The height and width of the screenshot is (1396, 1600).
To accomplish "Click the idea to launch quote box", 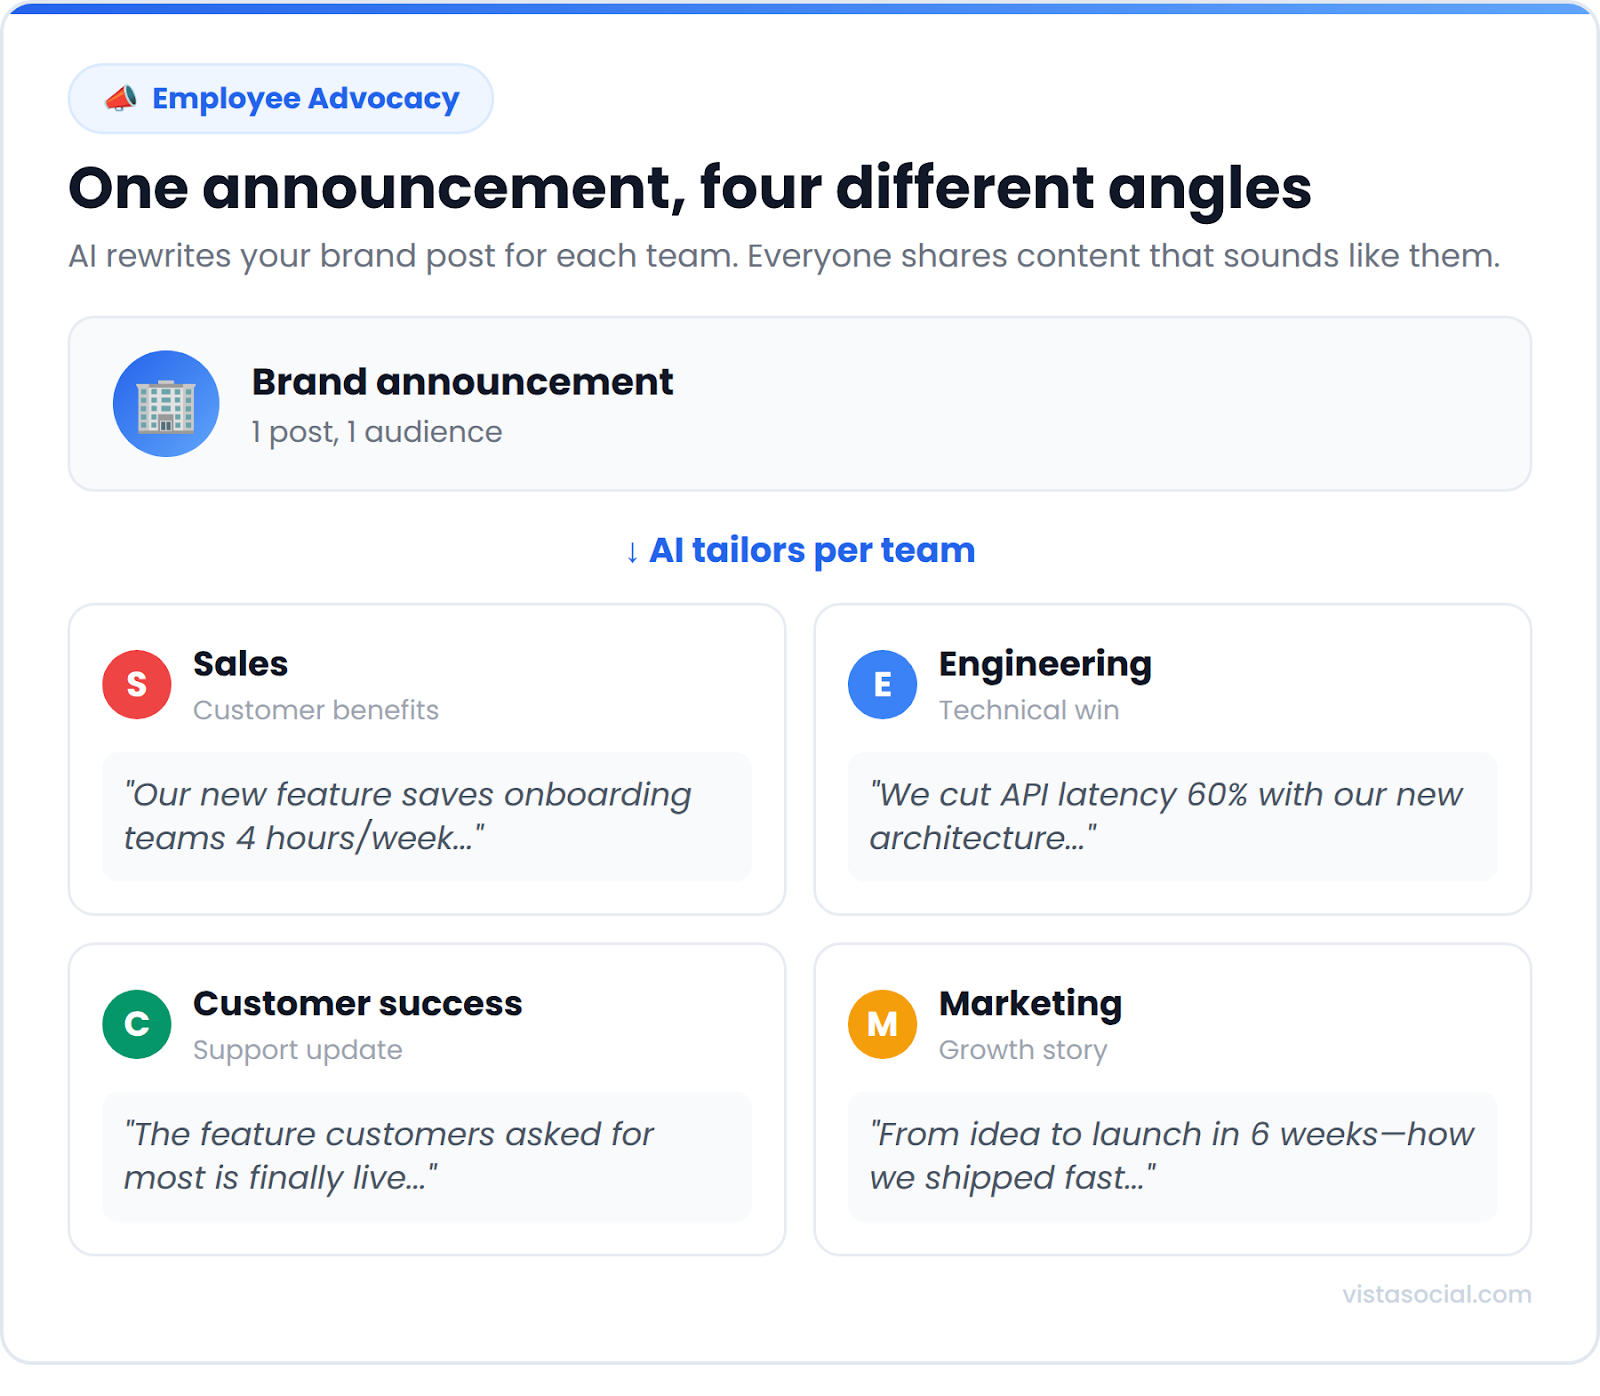I will point(1172,1156).
